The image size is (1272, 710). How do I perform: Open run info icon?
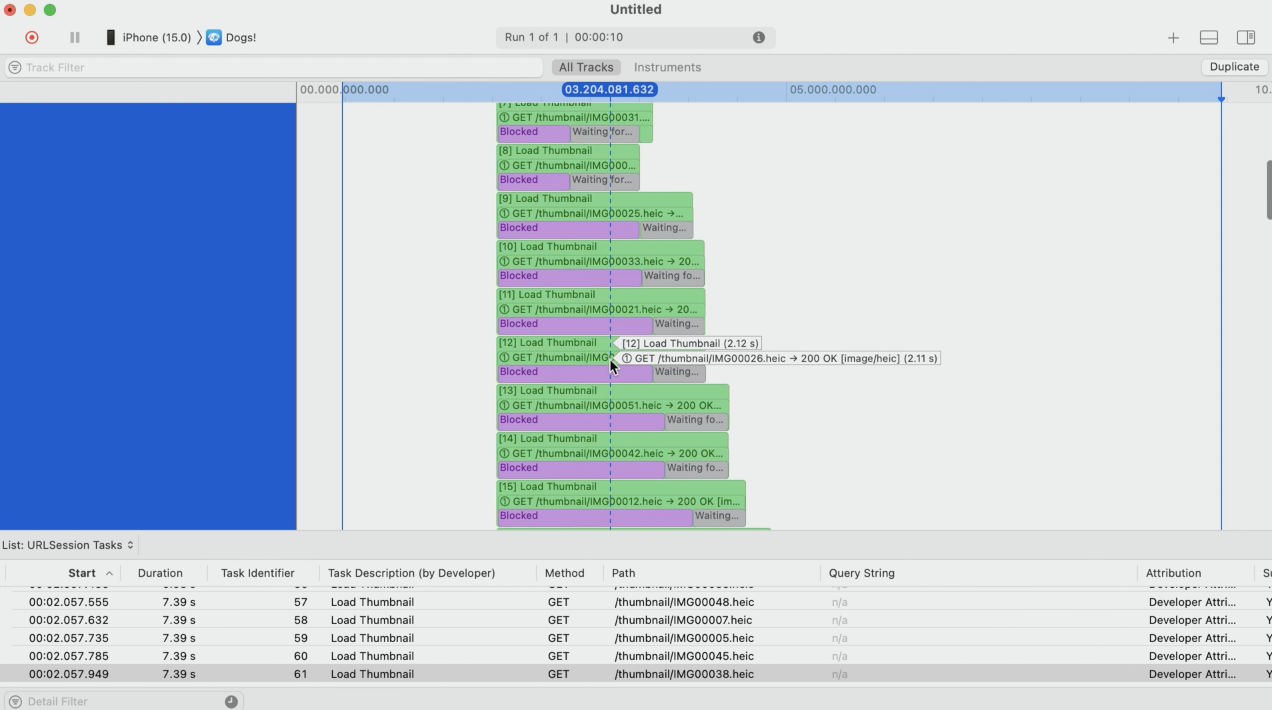tap(759, 37)
